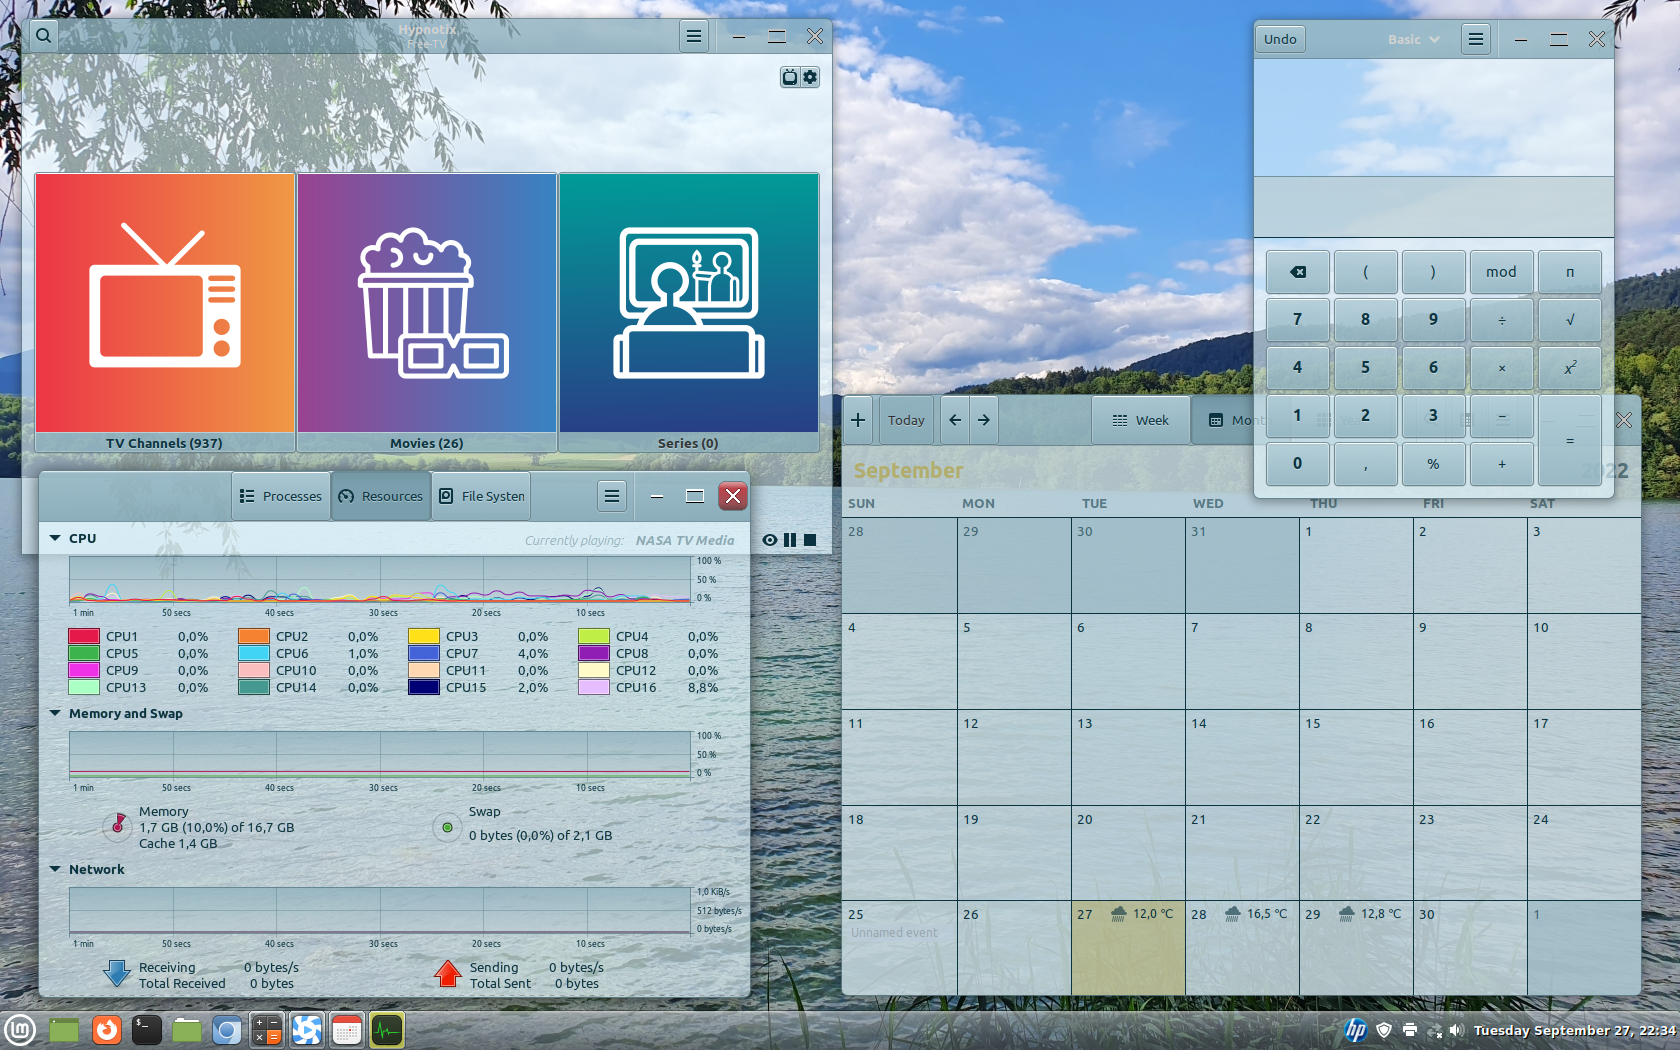Switch to the Resources tab
The height and width of the screenshot is (1050, 1680).
pyautogui.click(x=381, y=496)
